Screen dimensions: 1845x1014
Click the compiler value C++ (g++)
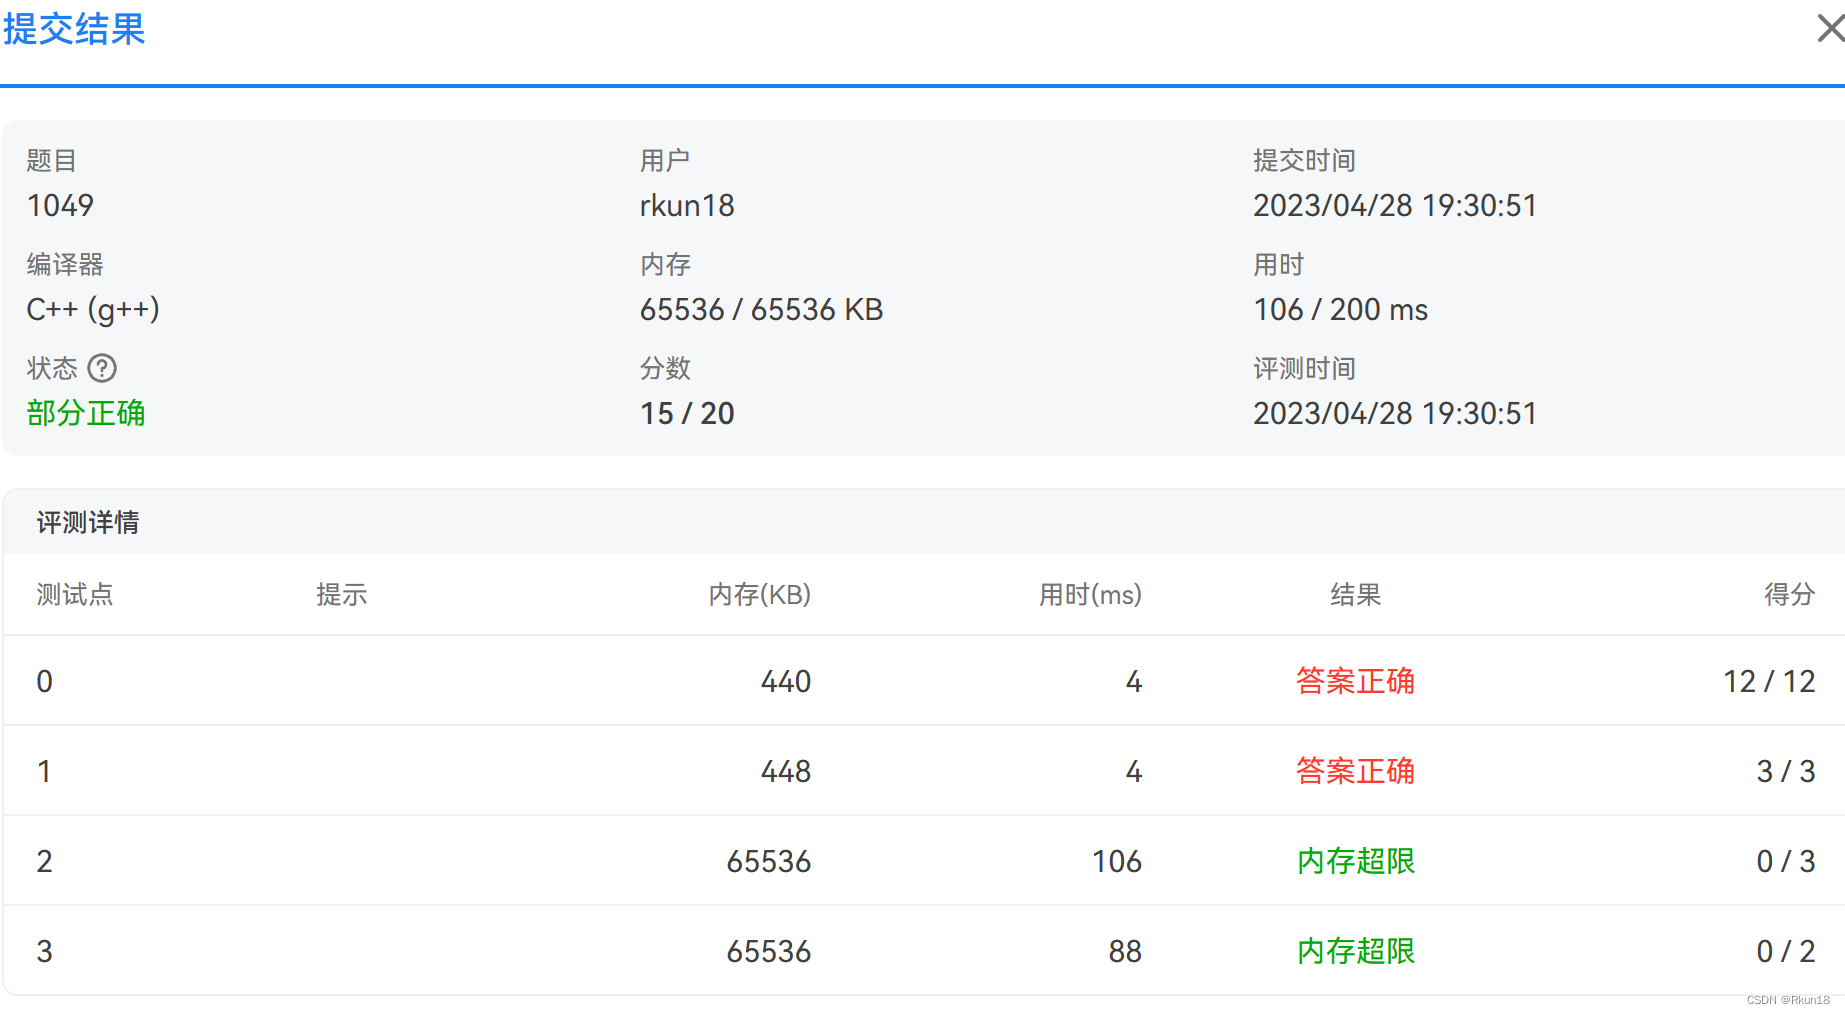[93, 309]
